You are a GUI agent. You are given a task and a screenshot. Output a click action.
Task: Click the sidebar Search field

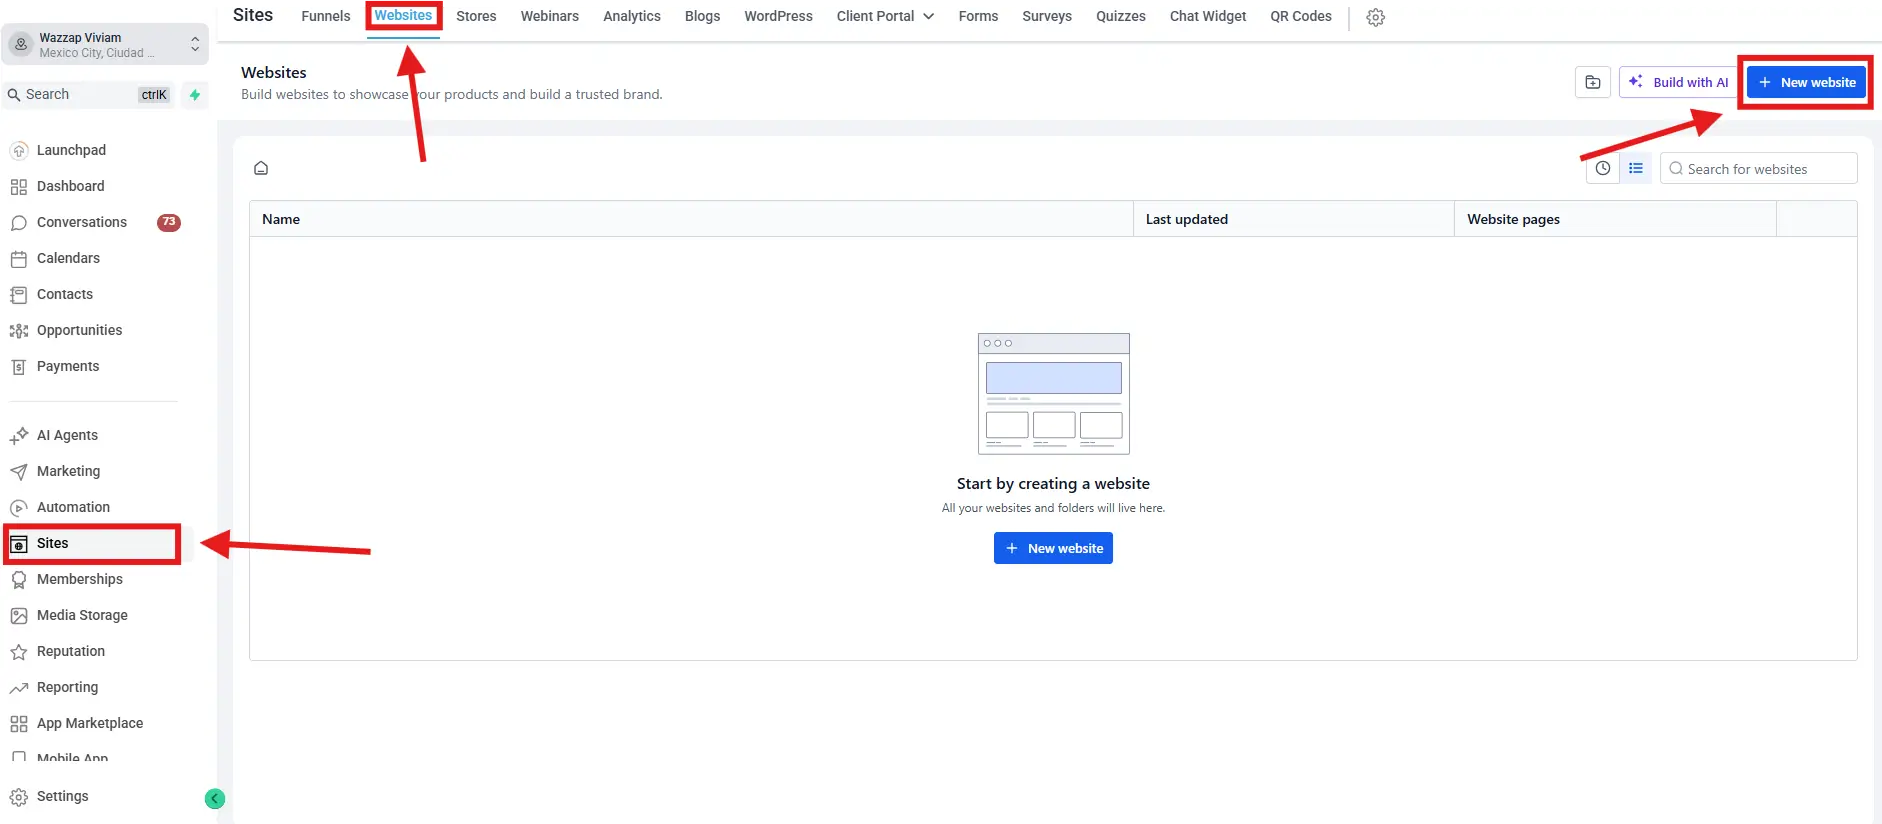[x=90, y=95]
